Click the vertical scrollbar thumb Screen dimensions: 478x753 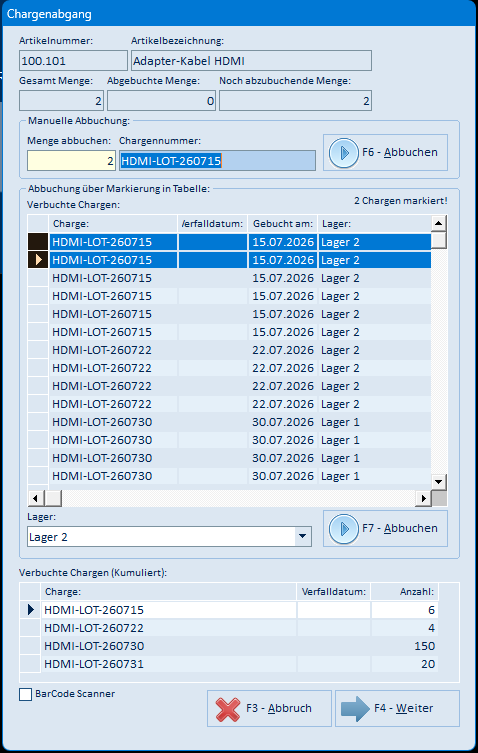point(439,240)
